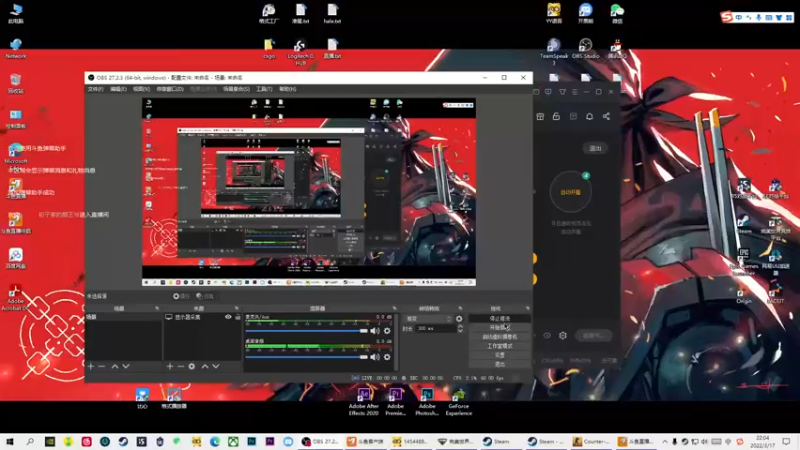Open the 工具(T) menu in OBS
The image size is (800, 450).
pyautogui.click(x=264, y=89)
